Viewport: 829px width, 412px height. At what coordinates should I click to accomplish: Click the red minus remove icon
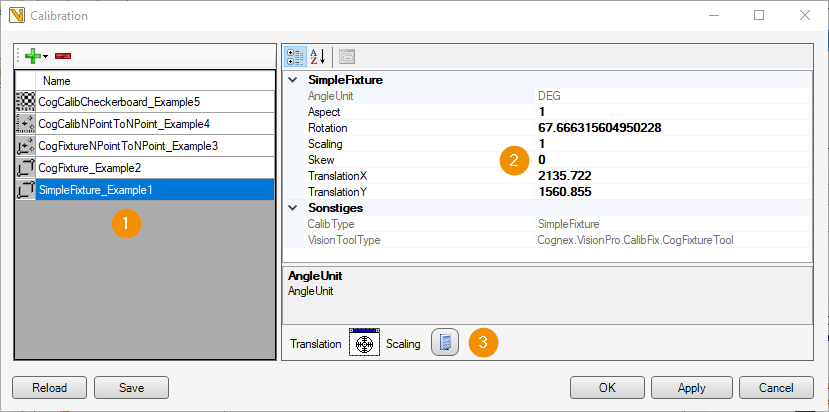63,56
